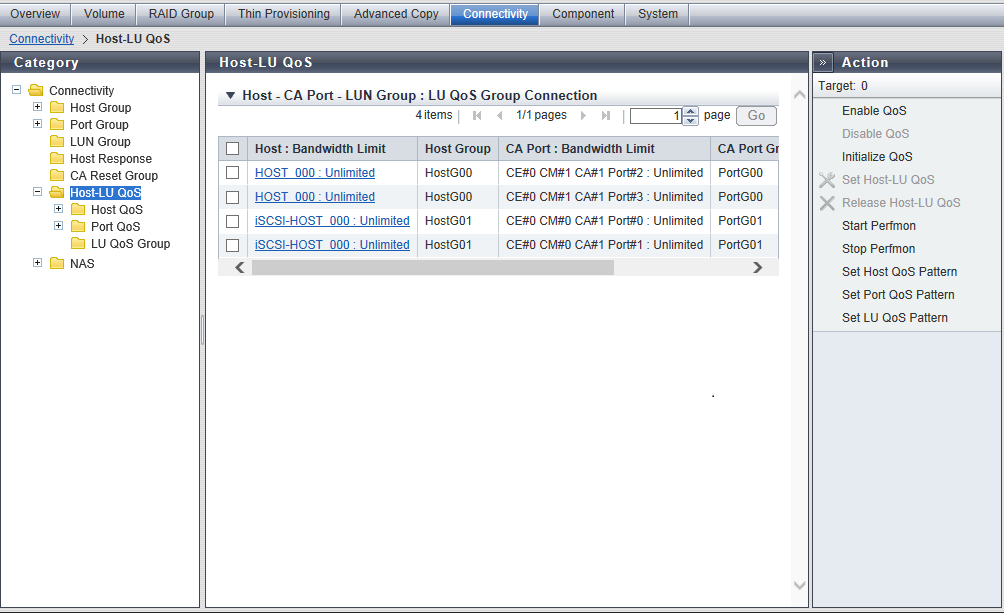Click the Host-LU QoS folder icon
1004x616 pixels.
[57, 193]
